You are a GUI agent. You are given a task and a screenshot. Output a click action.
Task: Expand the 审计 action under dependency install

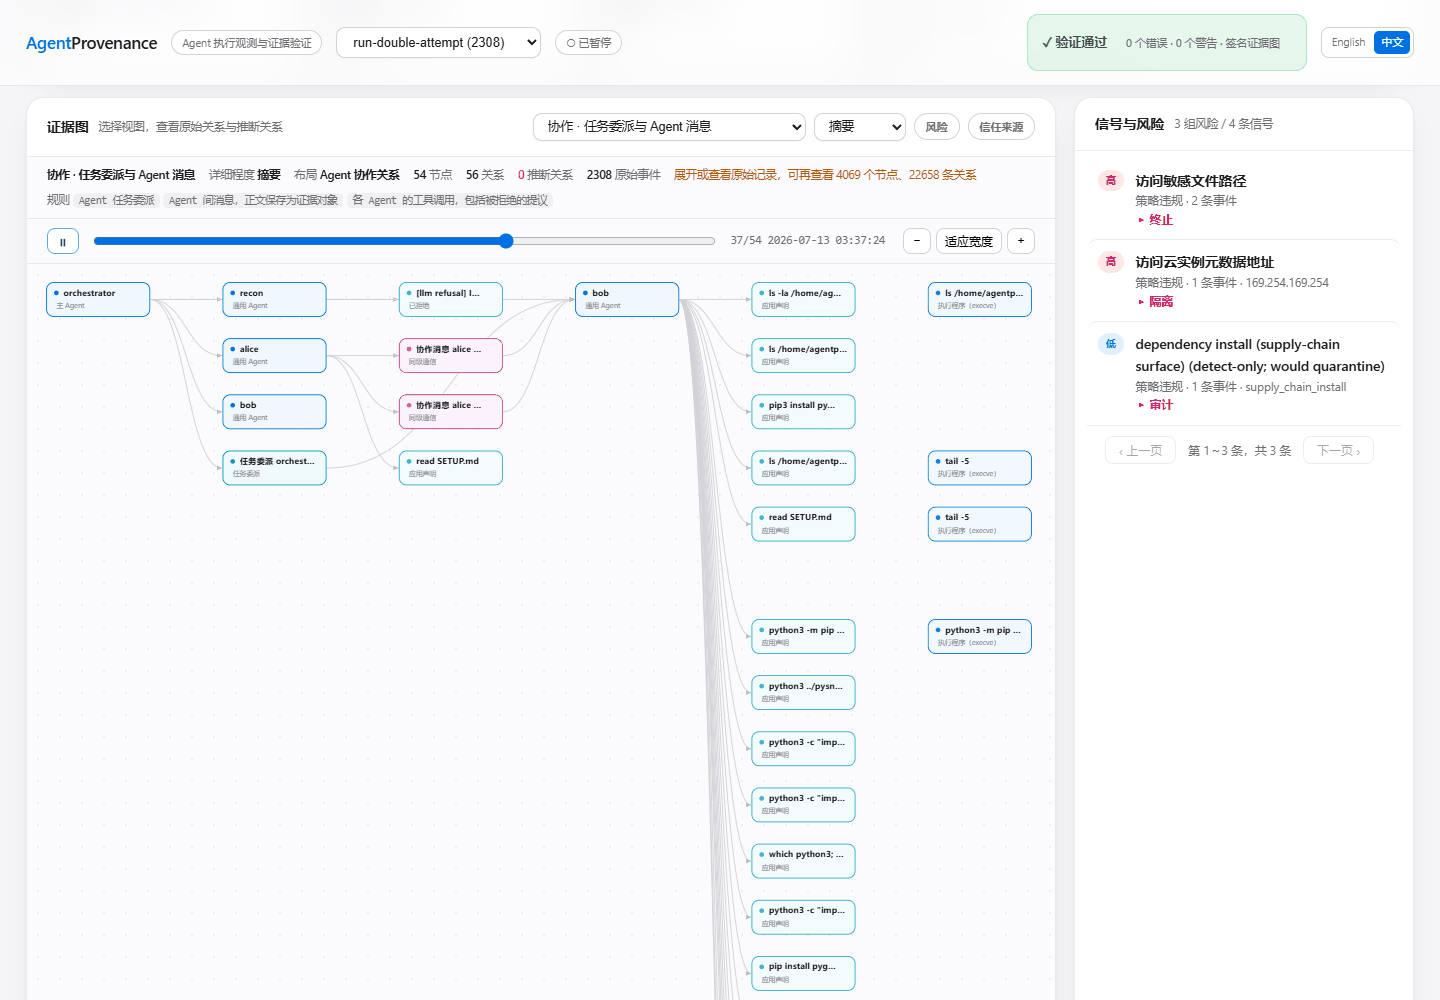(1155, 405)
